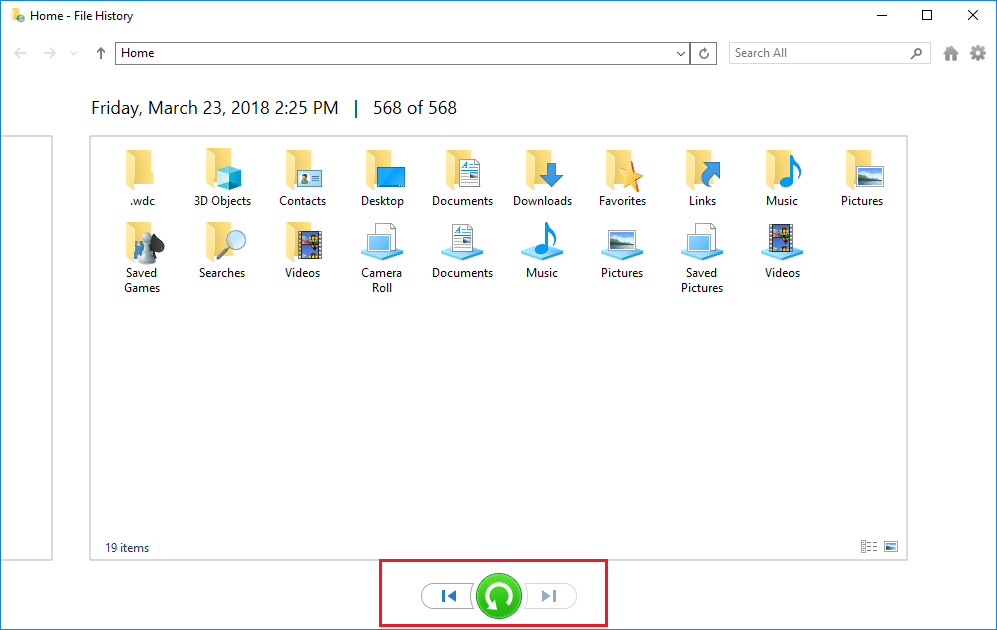Switch to large icons view layout
This screenshot has width=997, height=630.
pos(891,547)
